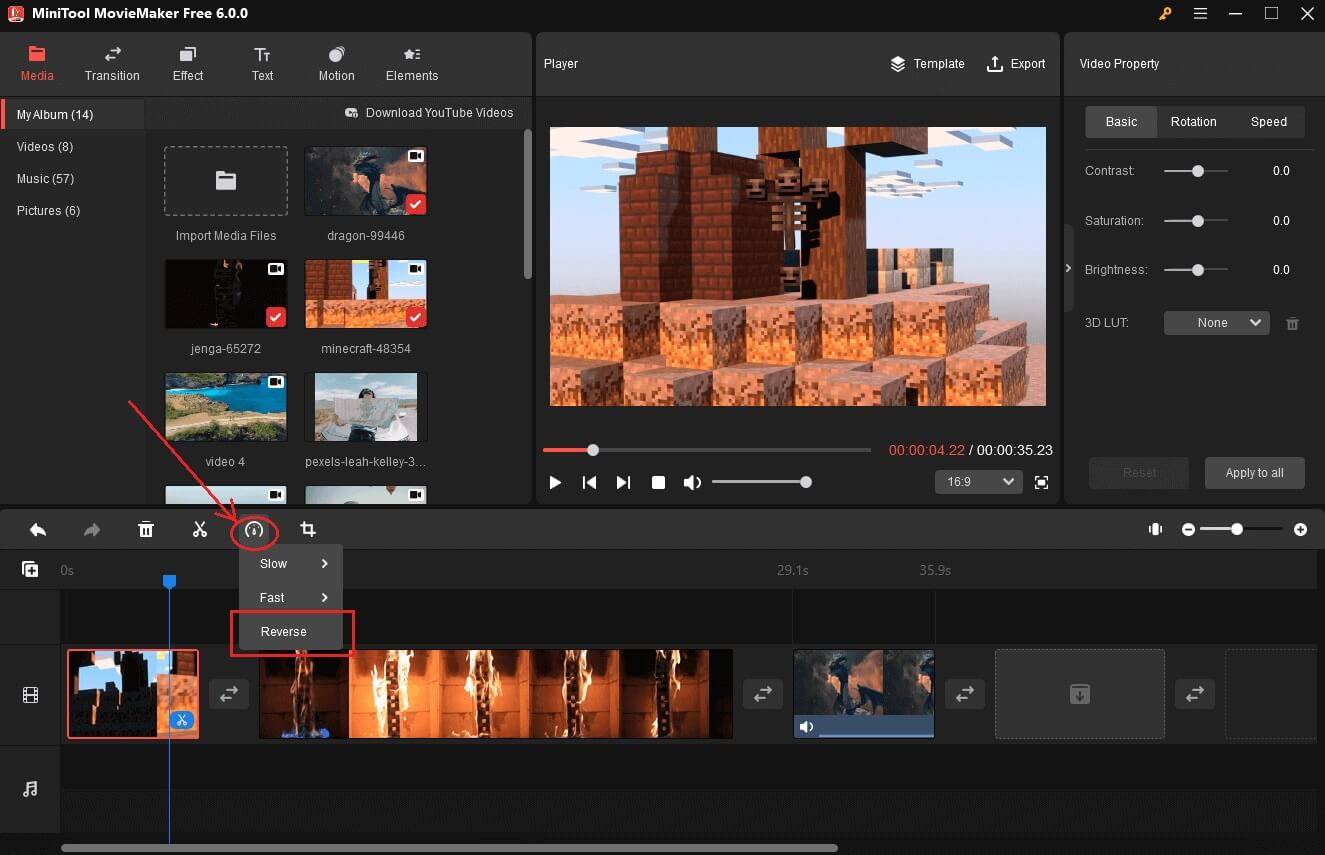Click Download YouTube Videos link

pos(429,113)
